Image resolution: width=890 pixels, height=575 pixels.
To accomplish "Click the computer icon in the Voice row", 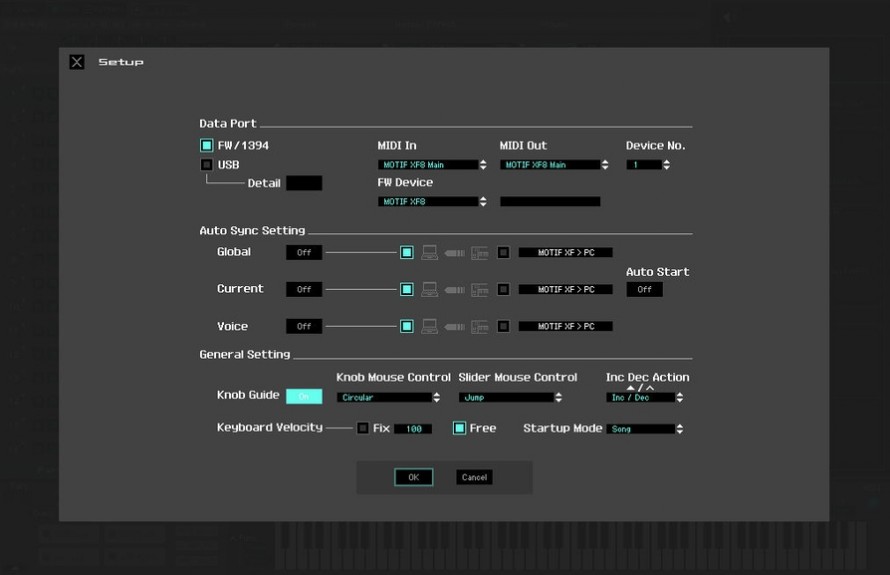I will [x=429, y=327].
